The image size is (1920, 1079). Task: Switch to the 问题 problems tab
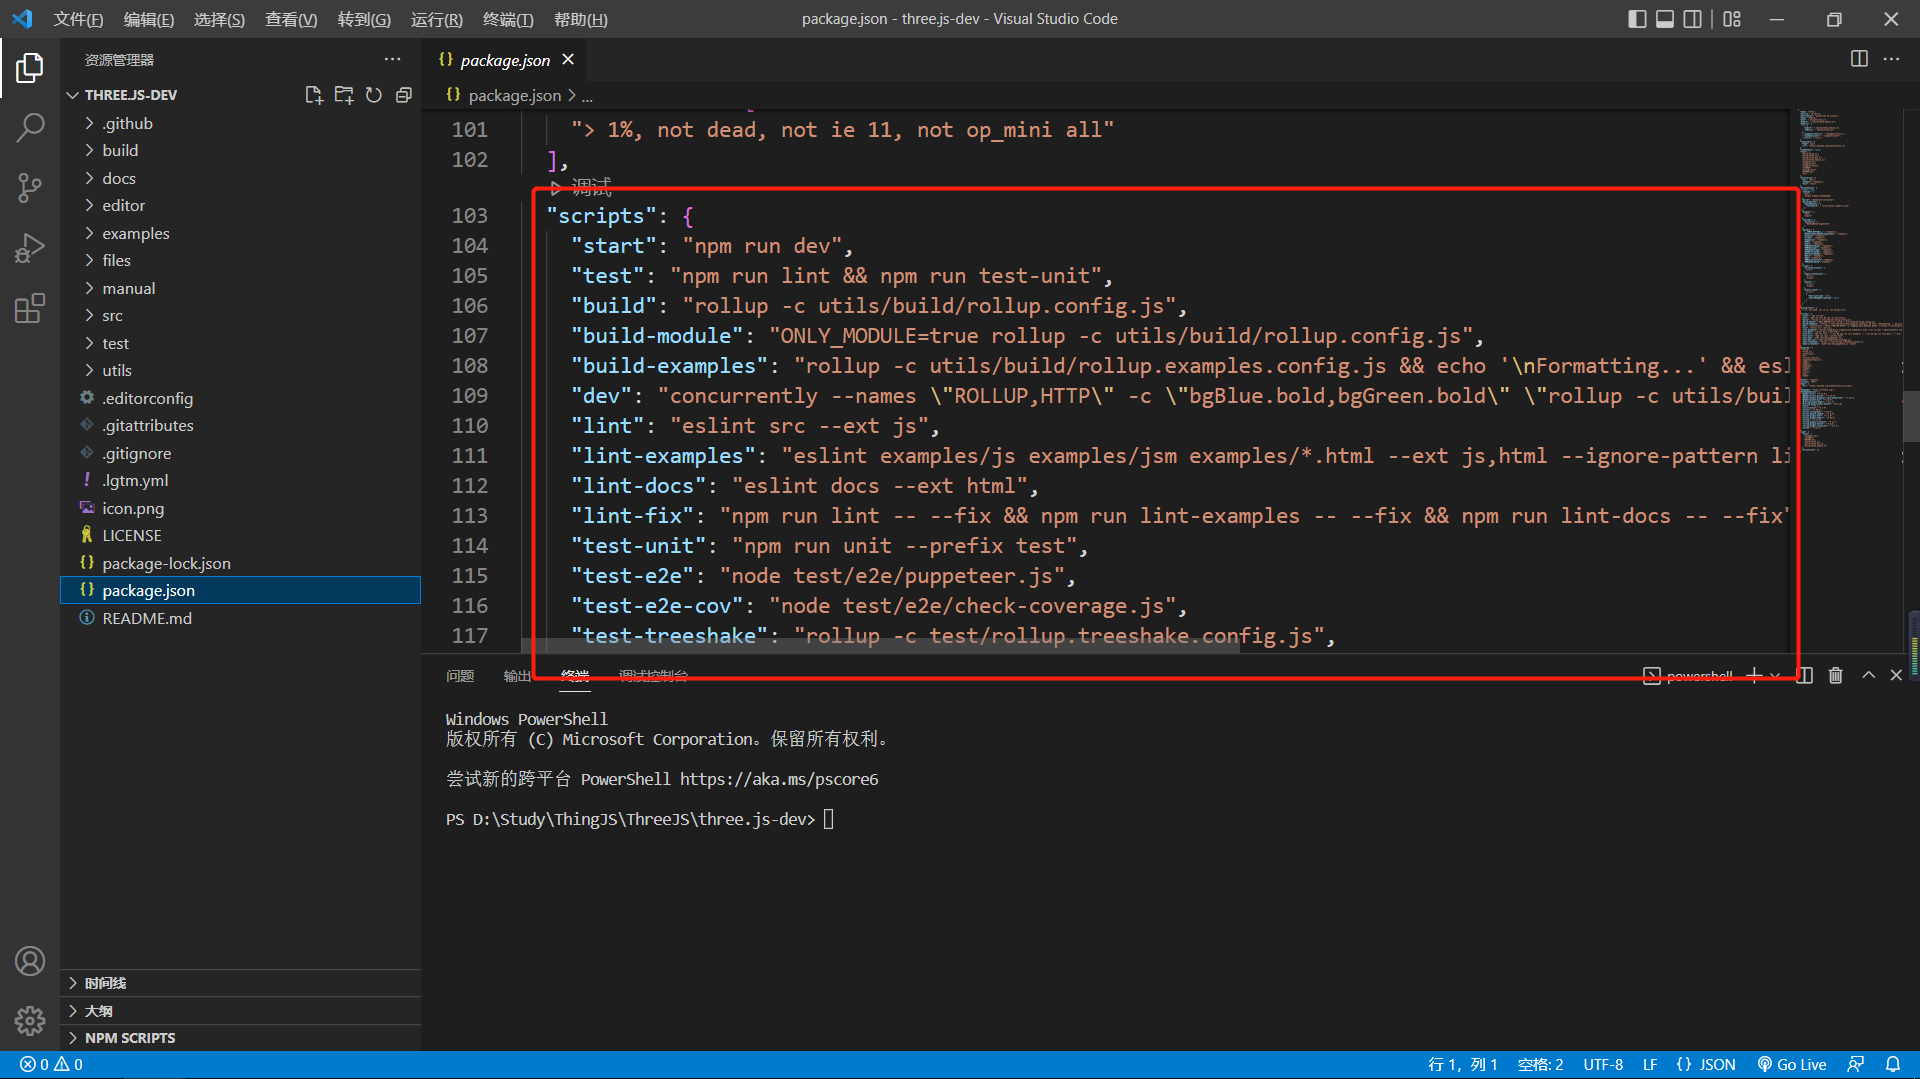point(460,676)
